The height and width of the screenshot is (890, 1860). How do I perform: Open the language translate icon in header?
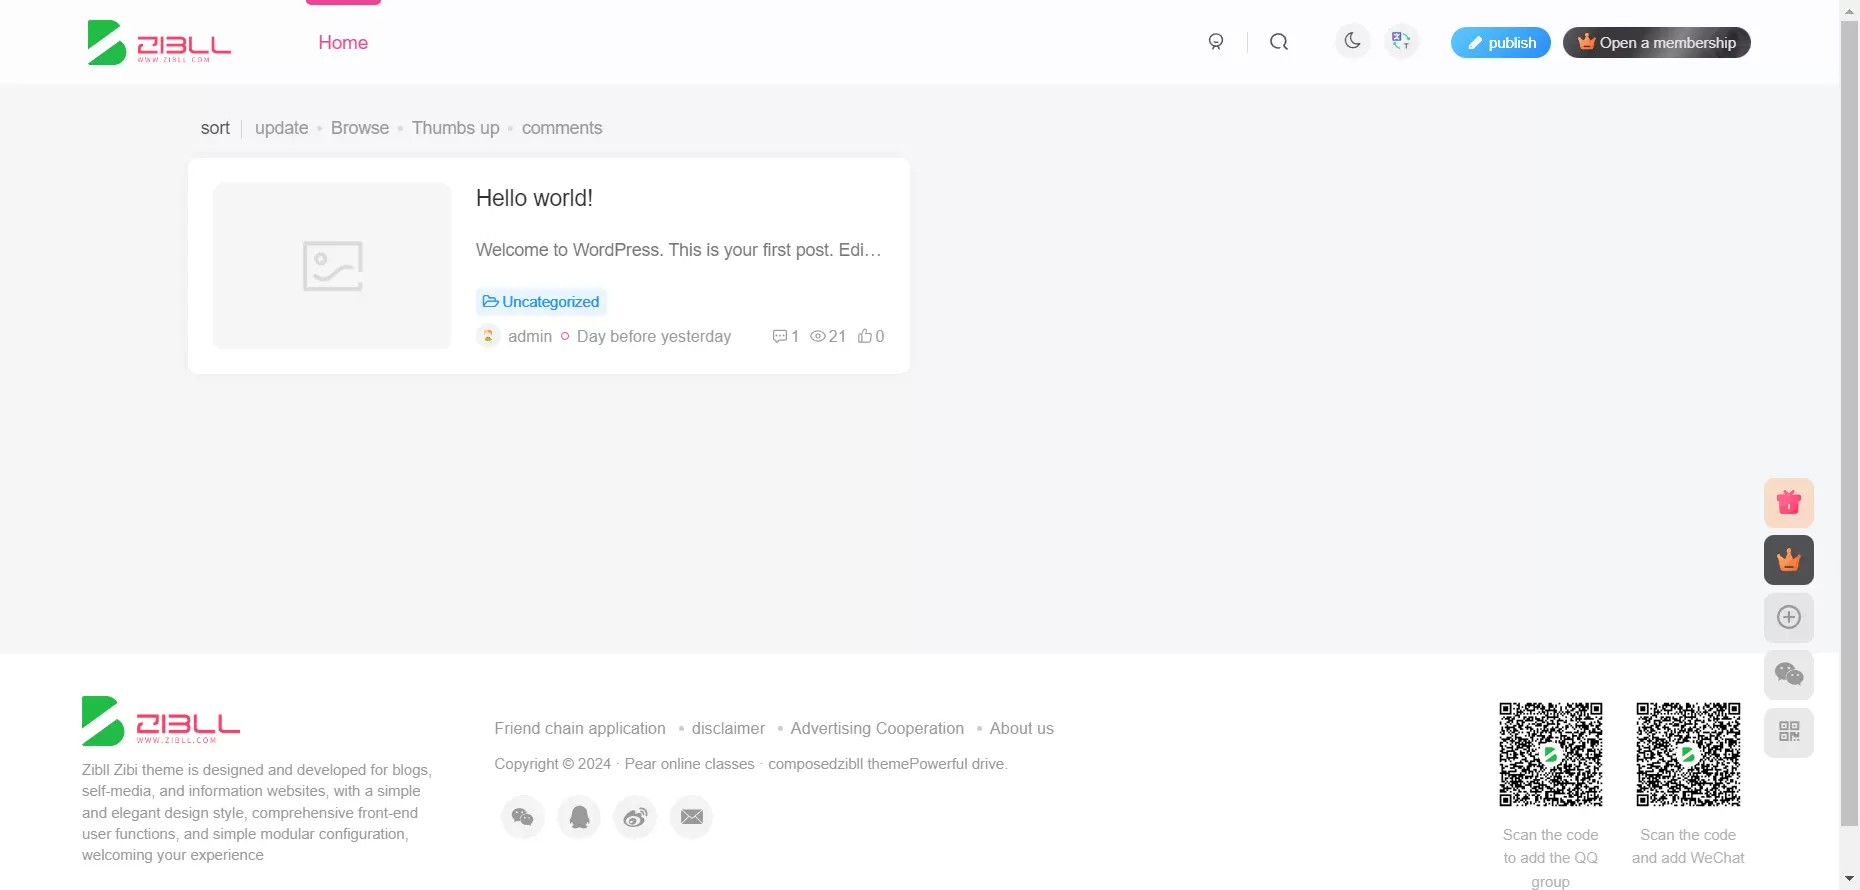click(x=1401, y=42)
